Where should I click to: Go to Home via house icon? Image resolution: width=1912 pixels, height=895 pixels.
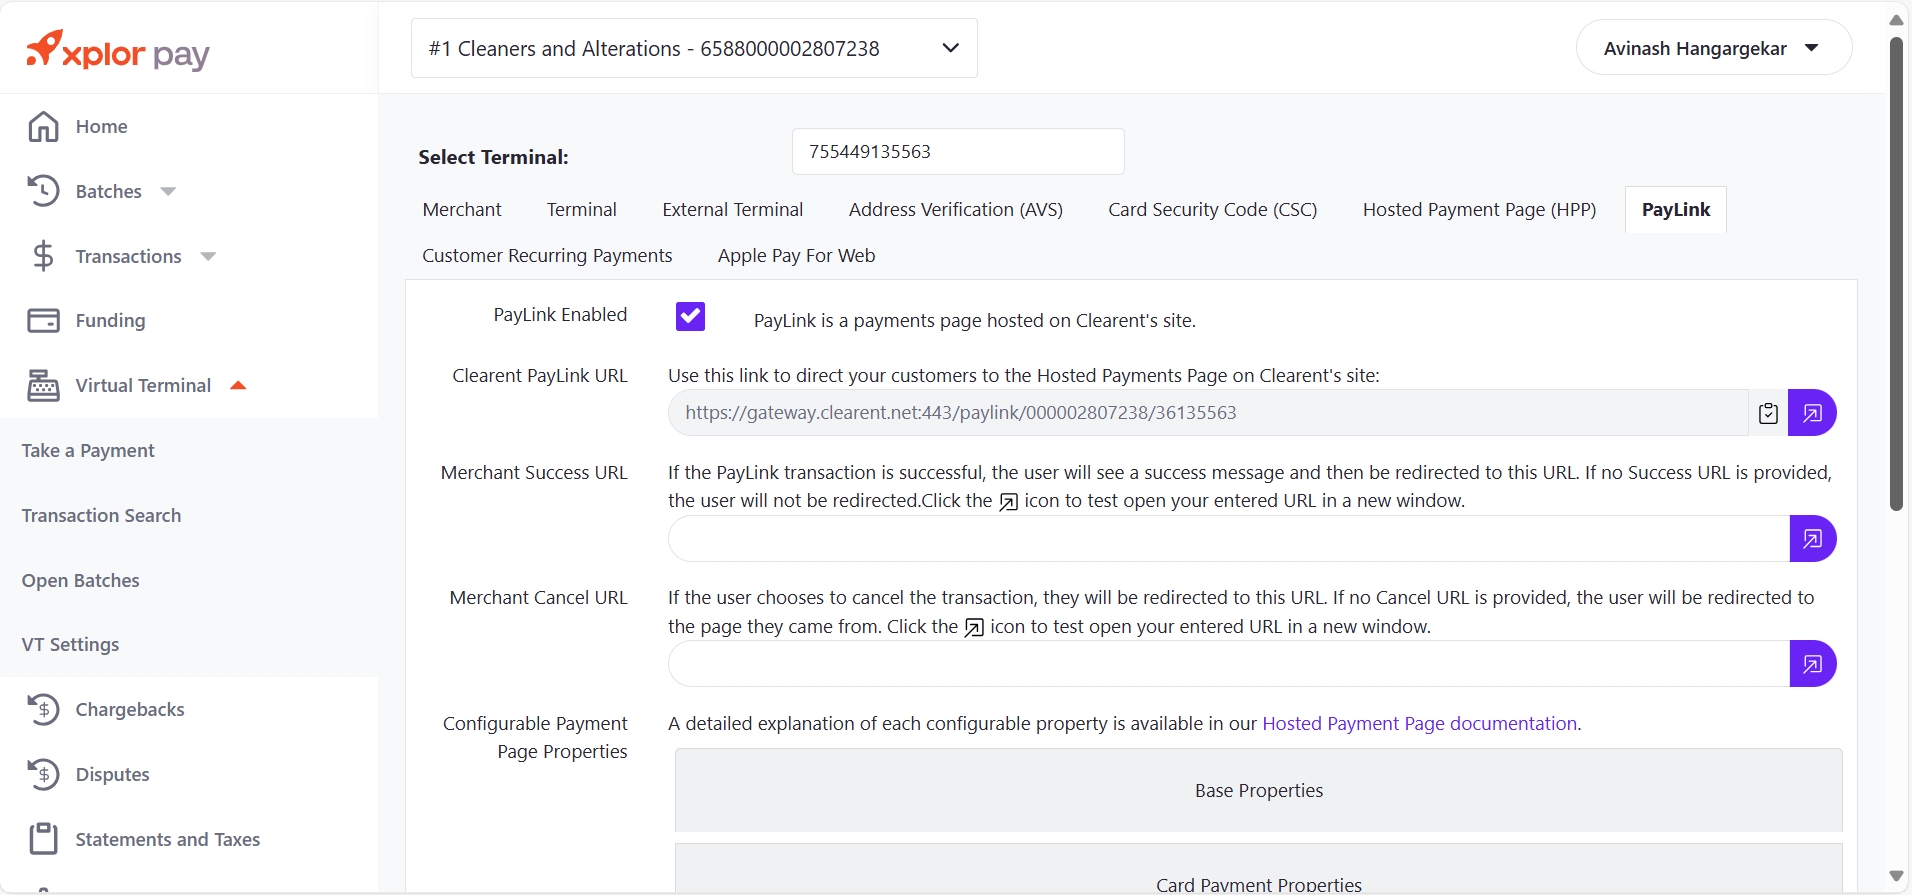click(x=43, y=127)
